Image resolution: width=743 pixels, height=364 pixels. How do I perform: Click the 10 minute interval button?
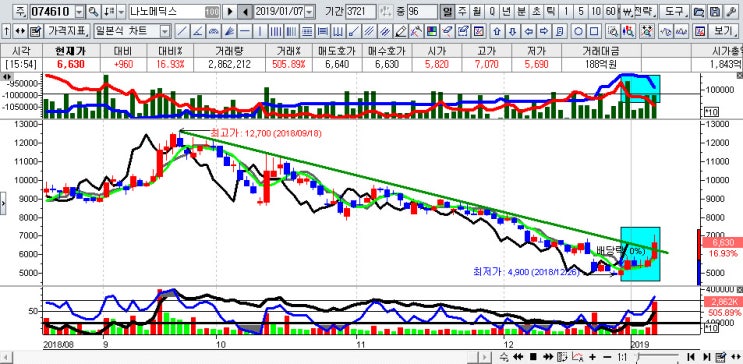point(596,11)
